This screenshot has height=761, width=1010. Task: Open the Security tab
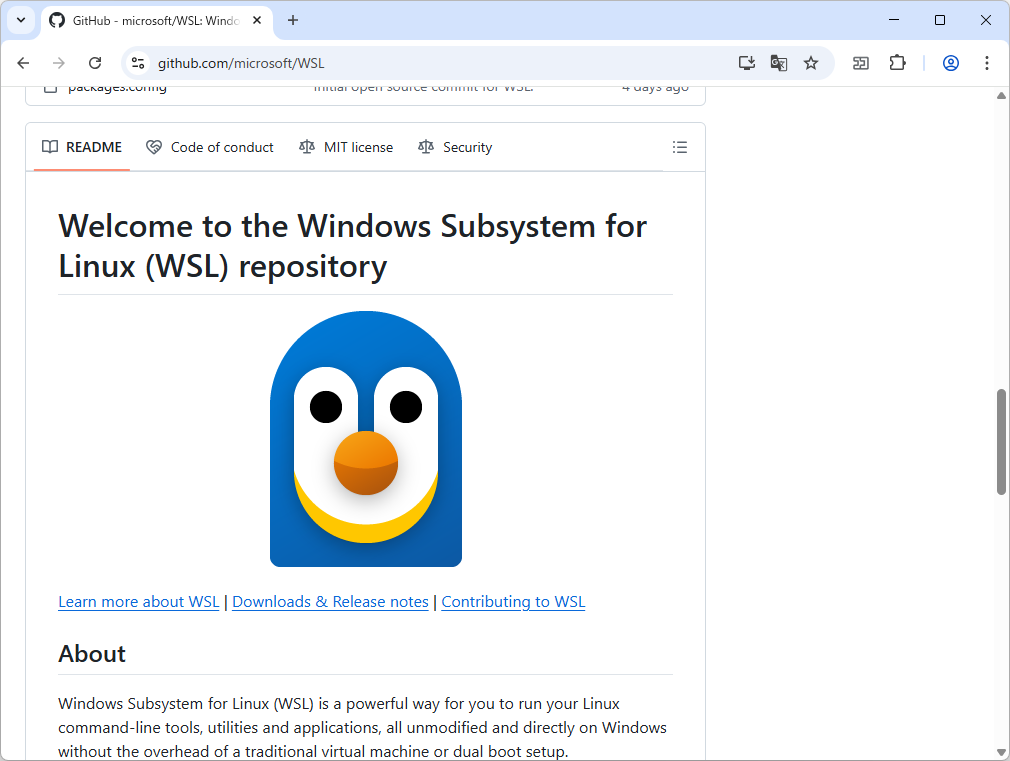(x=466, y=147)
